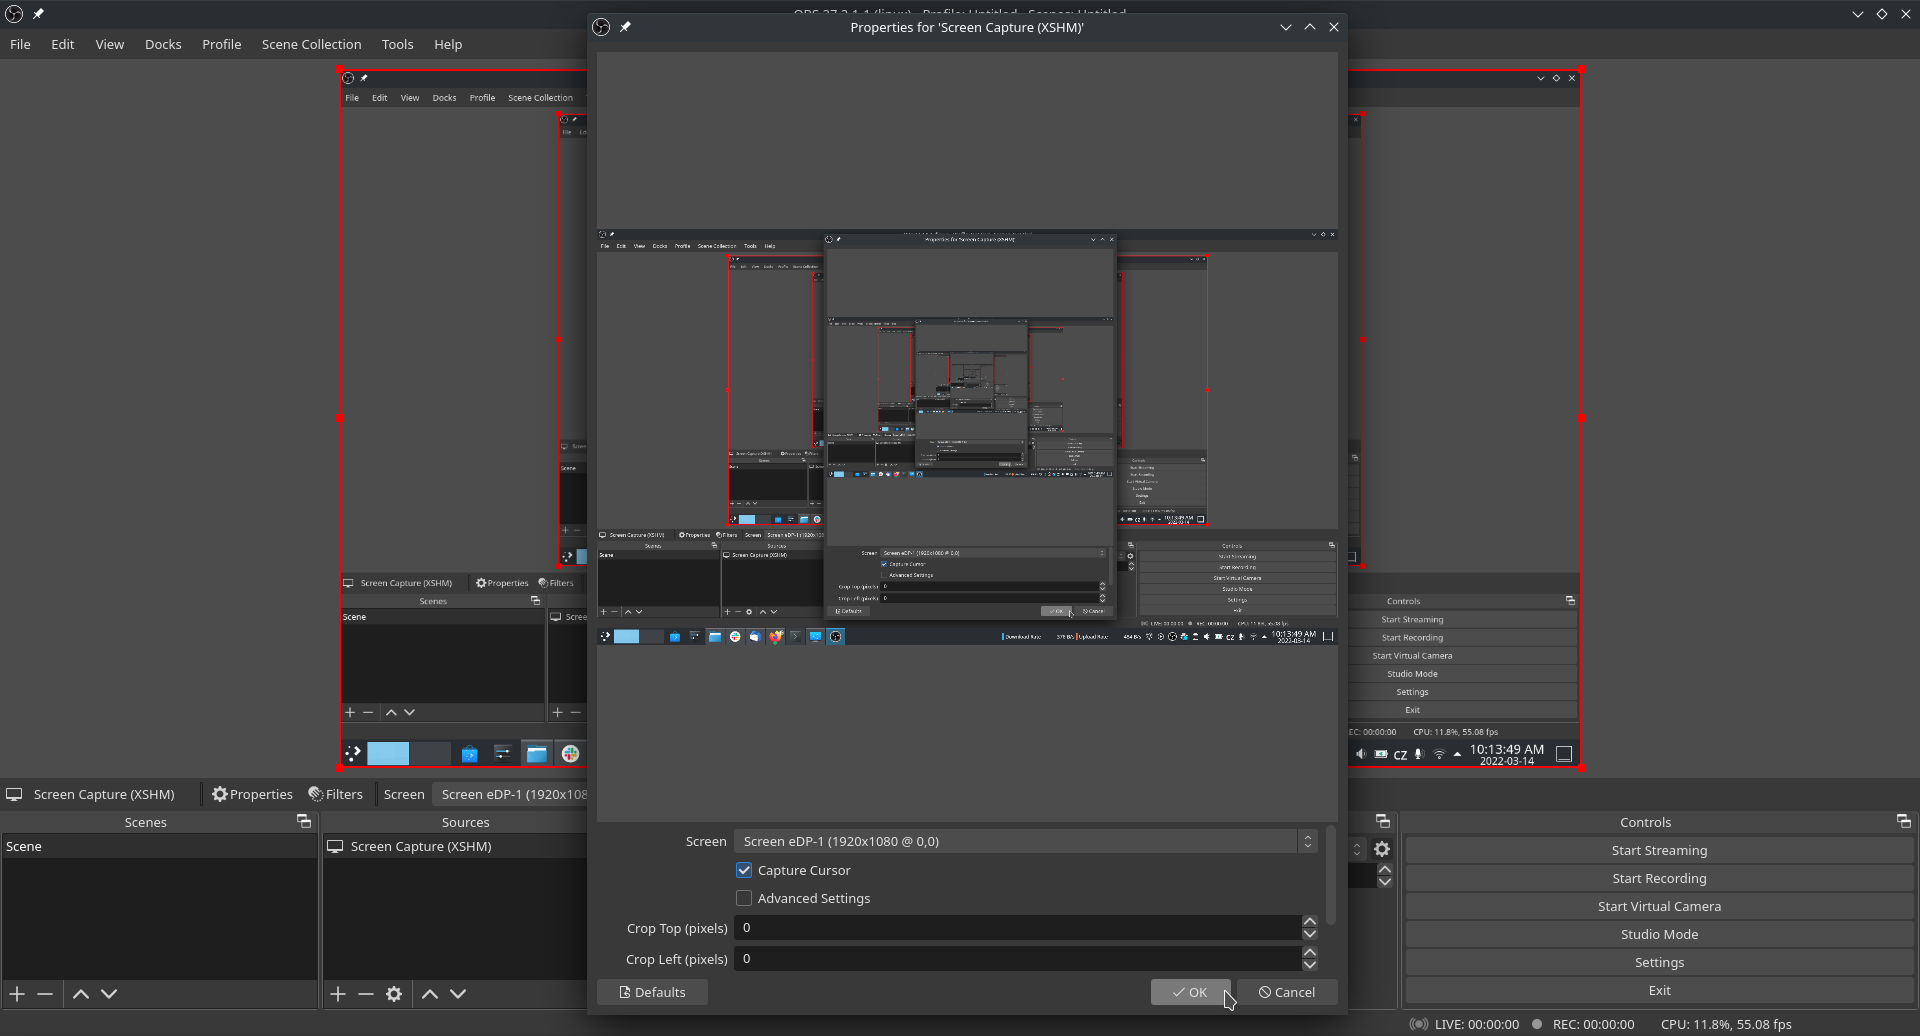This screenshot has width=1920, height=1036.
Task: Click the small spinner arrows left of the mixer gear
Action: pyautogui.click(x=1357, y=849)
